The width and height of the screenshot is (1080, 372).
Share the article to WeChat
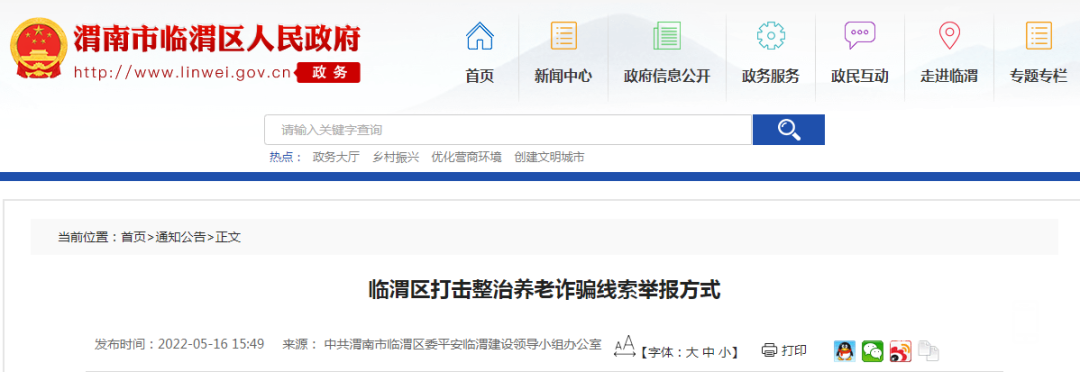pyautogui.click(x=873, y=351)
